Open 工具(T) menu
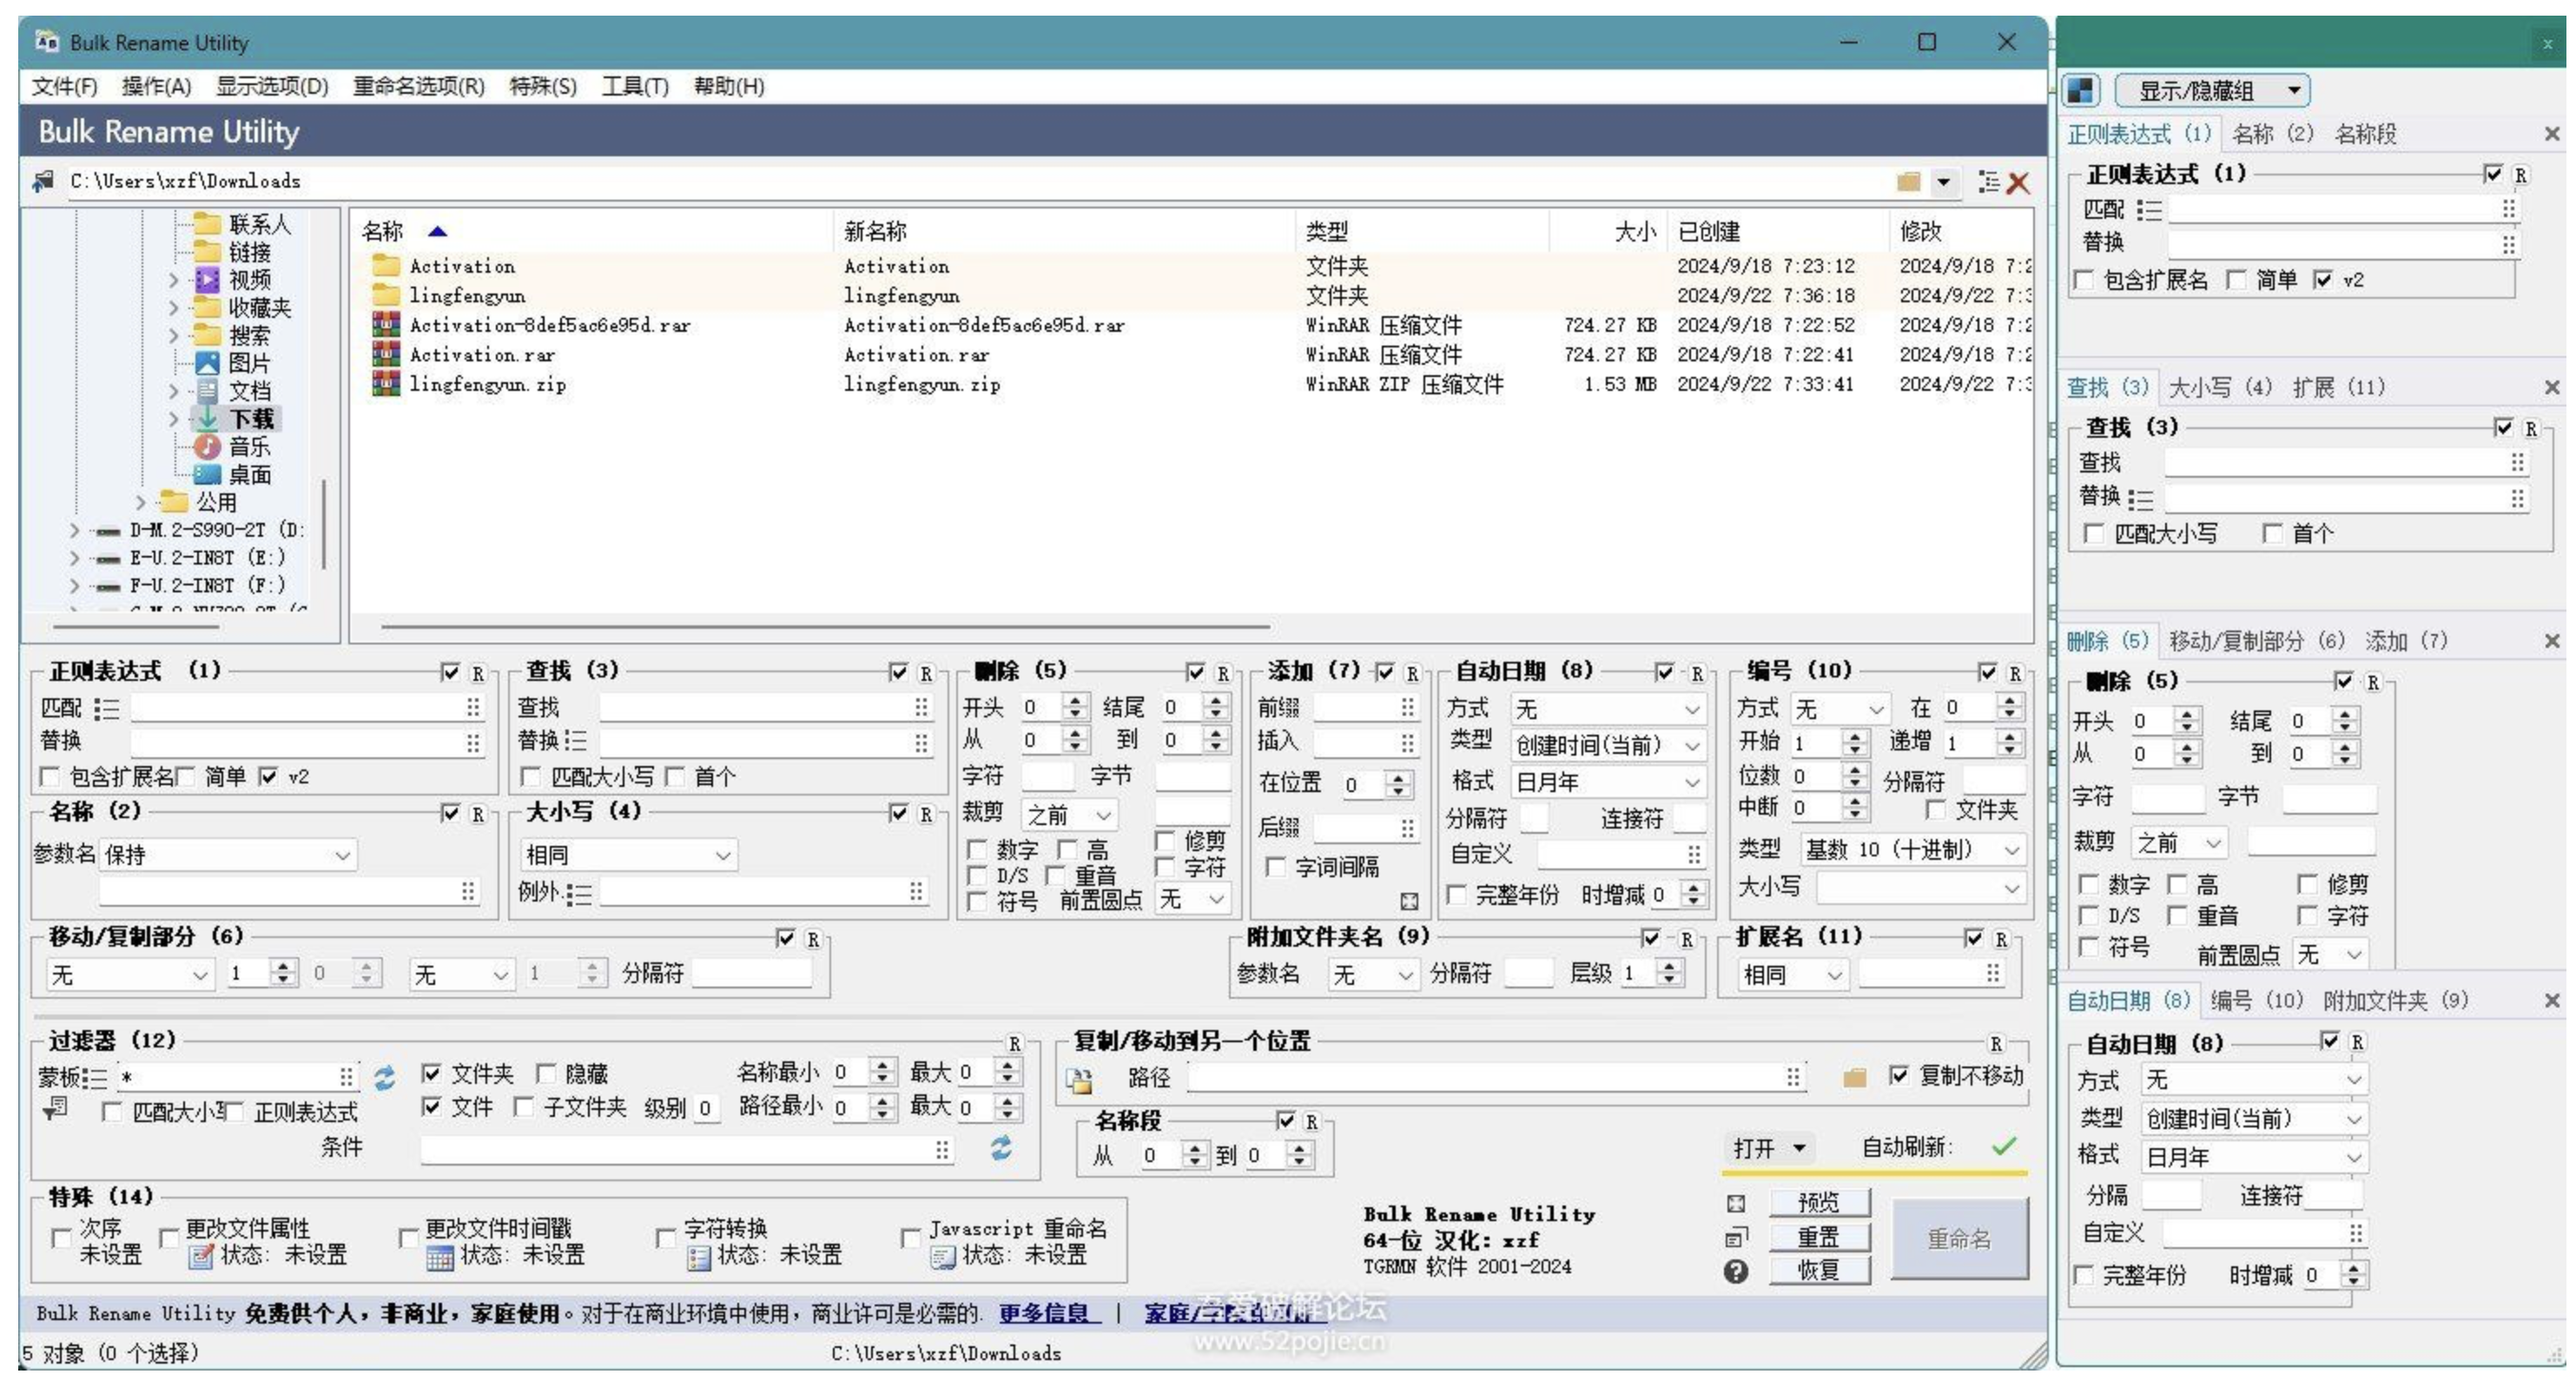2576x1374 pixels. (635, 86)
